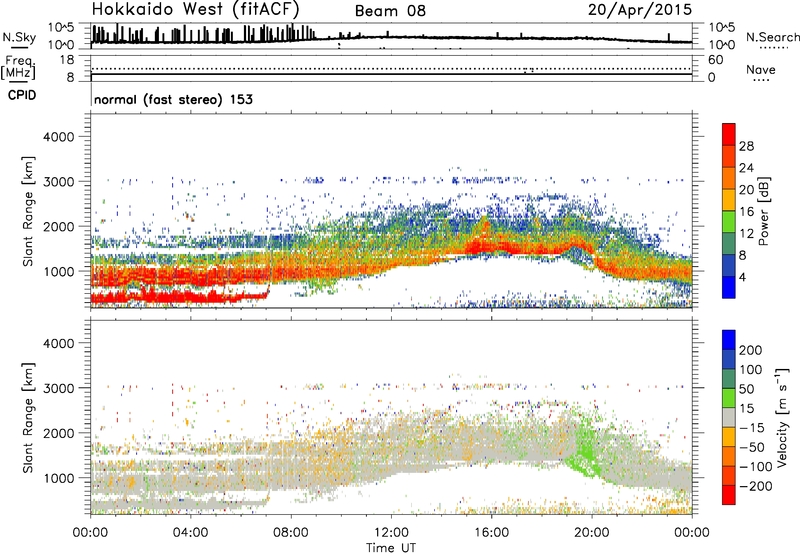Click the 18 tick on the frequency axis

coord(67,60)
